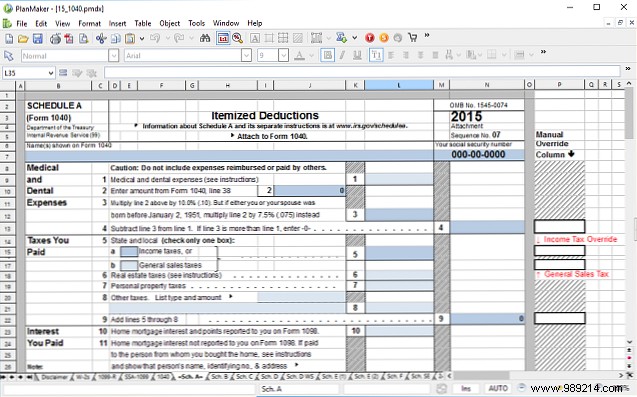The image size is (637, 397).
Task: Toggle the actual size 1:1 view icon
Action: [223, 38]
